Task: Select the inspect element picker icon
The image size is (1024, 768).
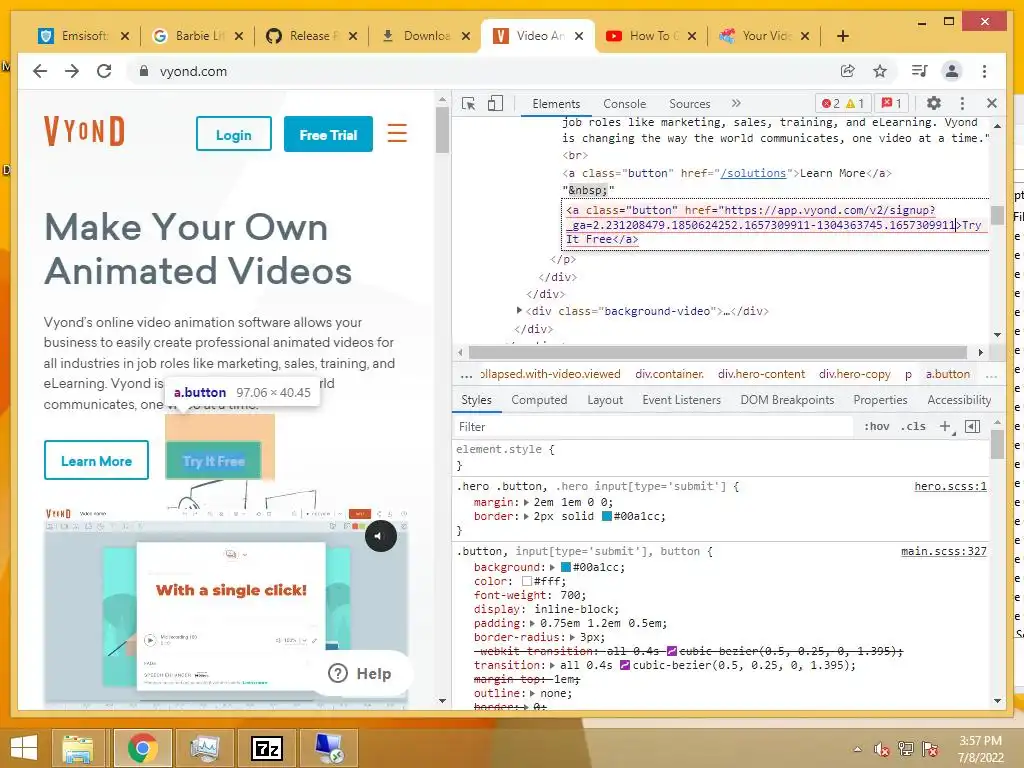Action: pyautogui.click(x=468, y=103)
